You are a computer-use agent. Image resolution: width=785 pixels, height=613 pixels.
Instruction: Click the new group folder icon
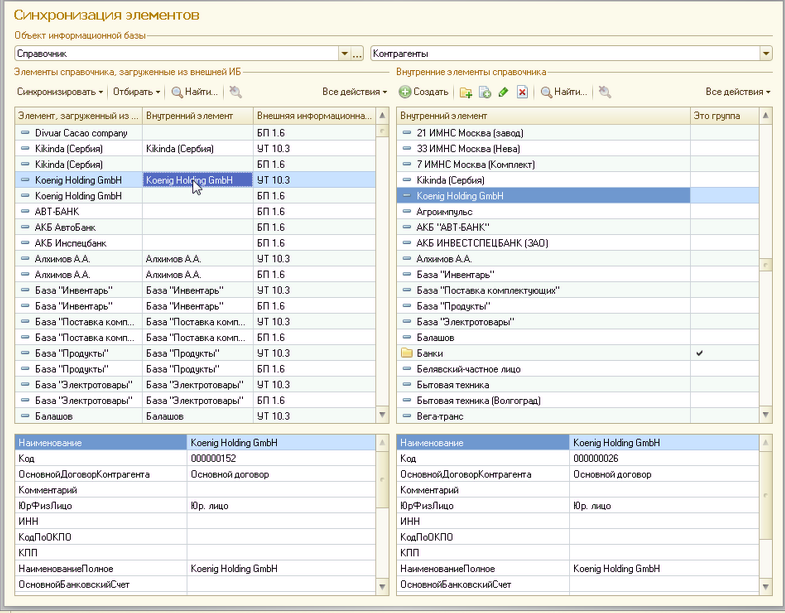(x=466, y=92)
